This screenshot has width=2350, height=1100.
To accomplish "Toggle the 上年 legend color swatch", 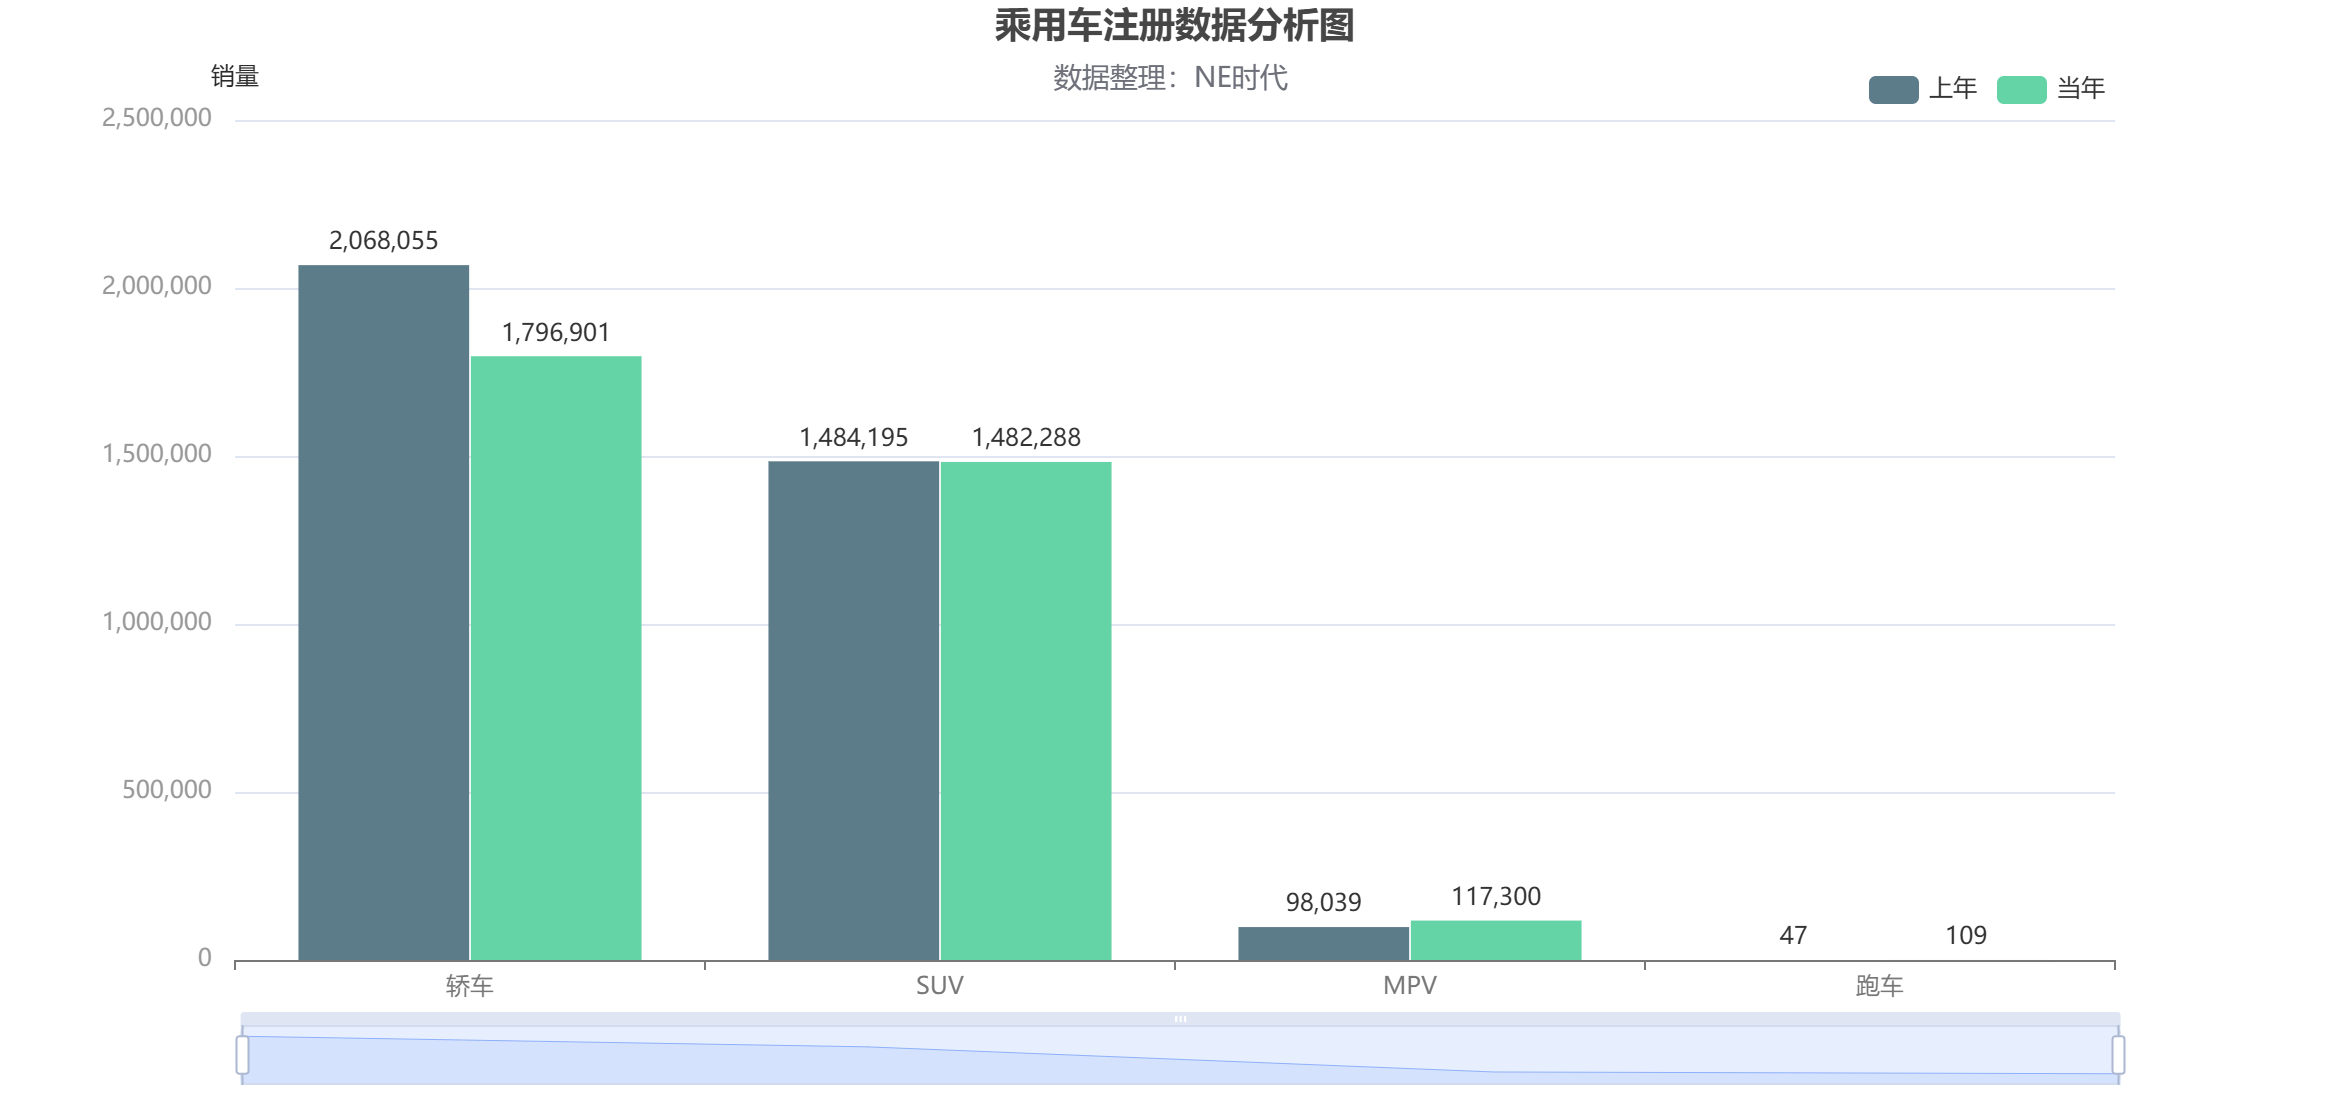I will click(x=1893, y=89).
